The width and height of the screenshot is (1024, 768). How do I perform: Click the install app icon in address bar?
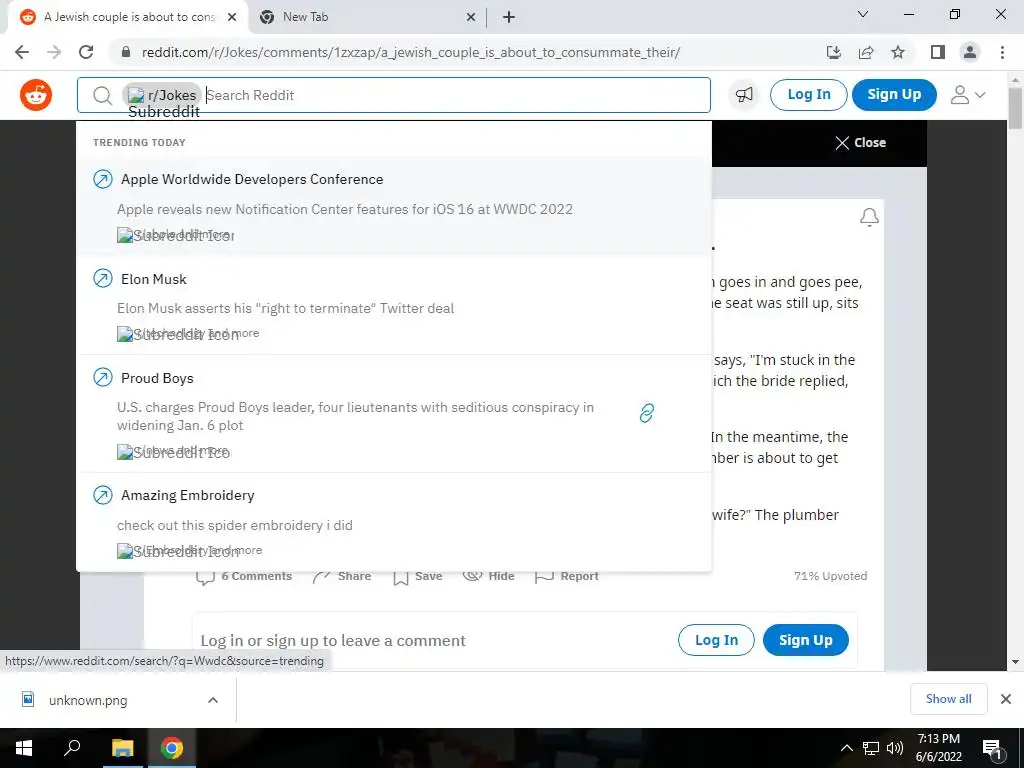click(x=833, y=52)
